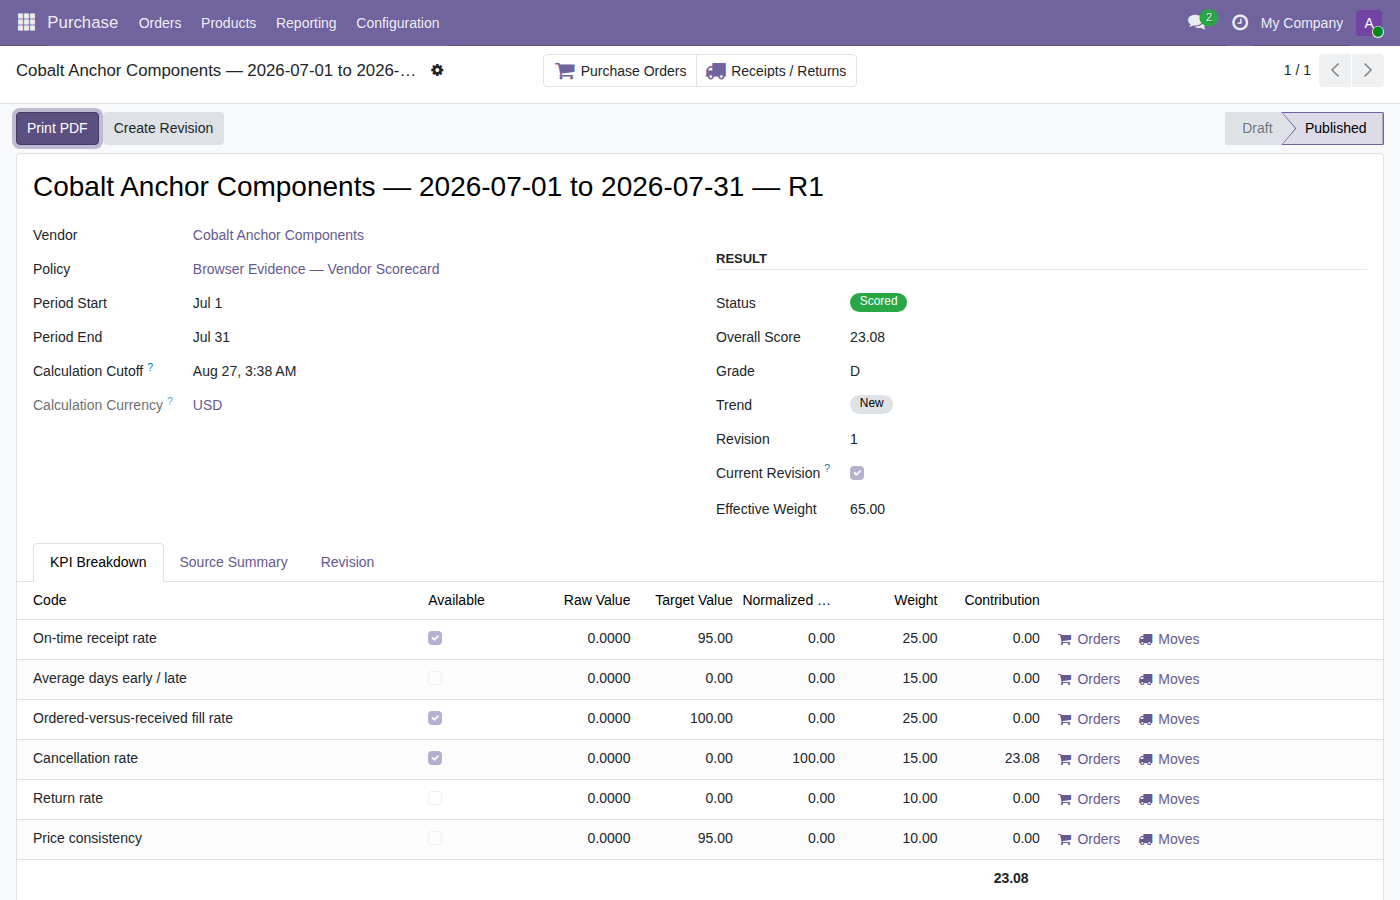The height and width of the screenshot is (900, 1400).
Task: Open Orders for Price consistency
Action: [1089, 839]
